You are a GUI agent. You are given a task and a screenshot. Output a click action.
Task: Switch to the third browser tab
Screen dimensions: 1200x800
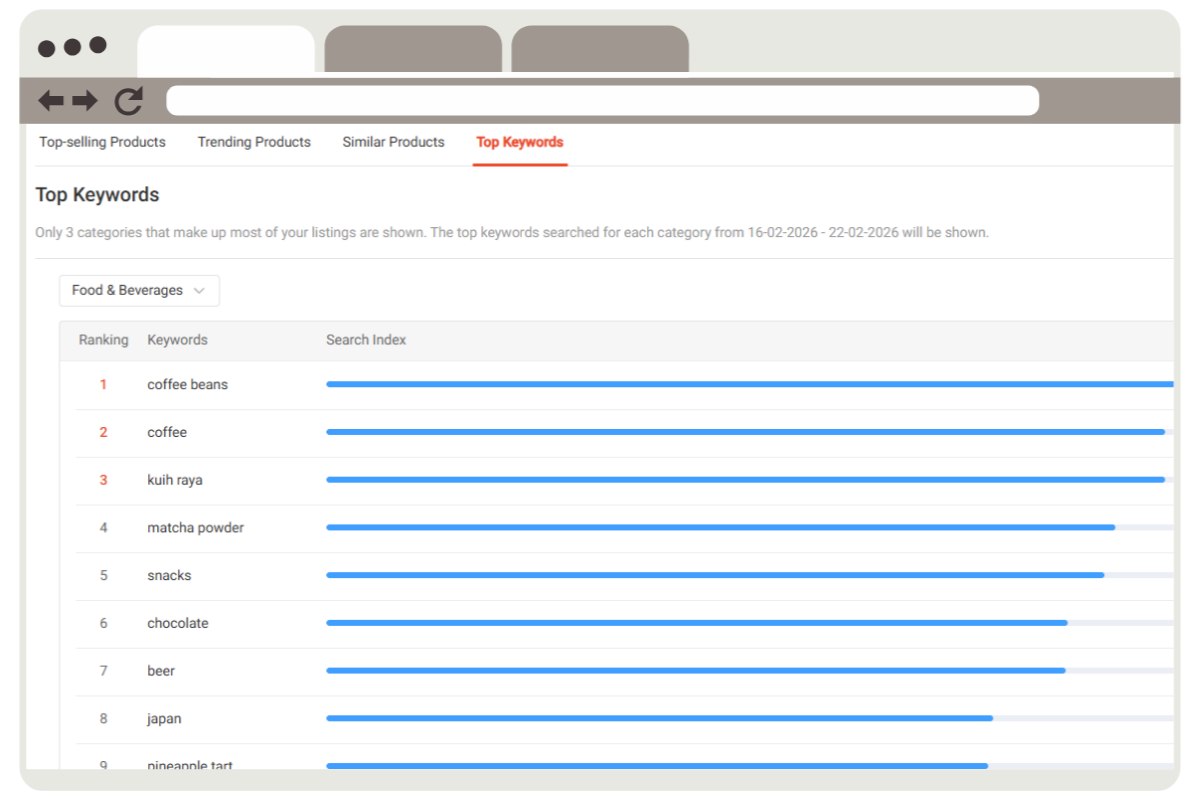(x=600, y=49)
